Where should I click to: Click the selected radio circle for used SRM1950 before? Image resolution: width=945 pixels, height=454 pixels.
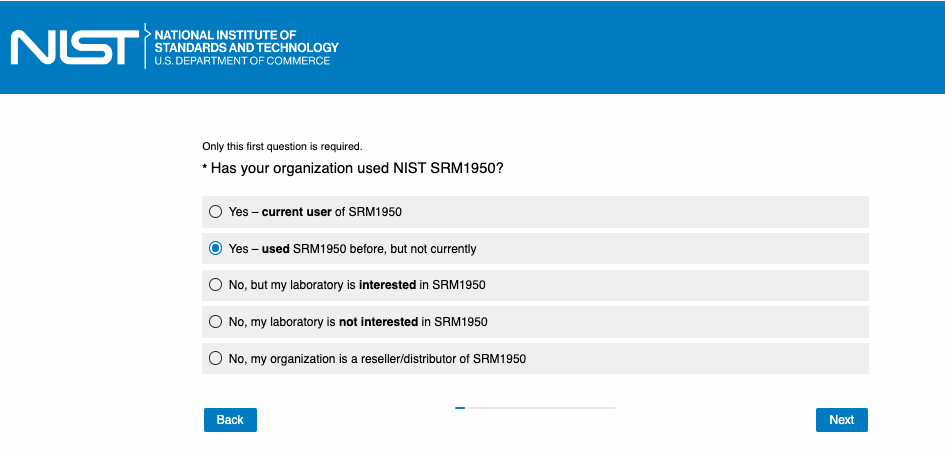(x=215, y=249)
